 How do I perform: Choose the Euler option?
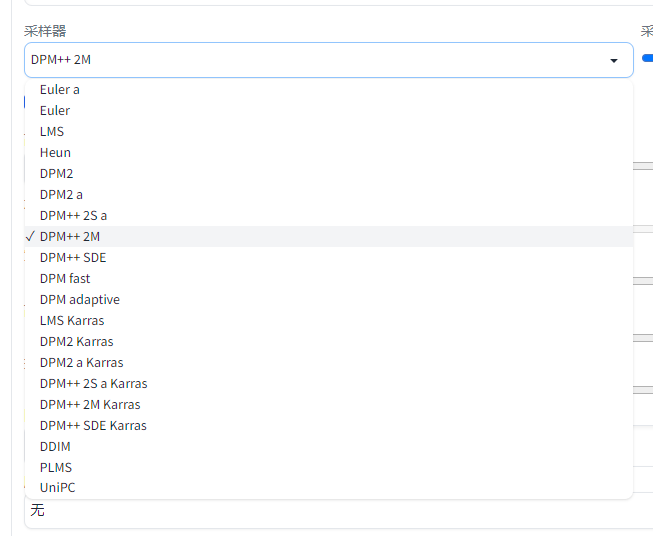pos(55,111)
